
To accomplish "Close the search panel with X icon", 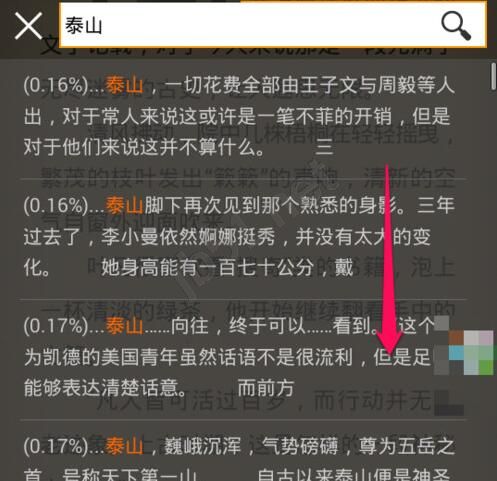I will pos(29,26).
